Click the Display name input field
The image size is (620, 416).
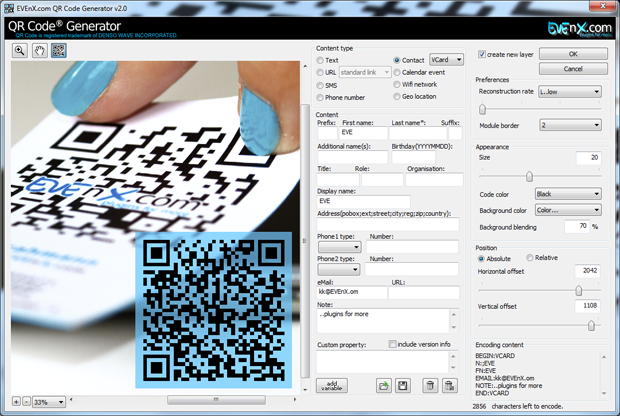click(x=363, y=201)
